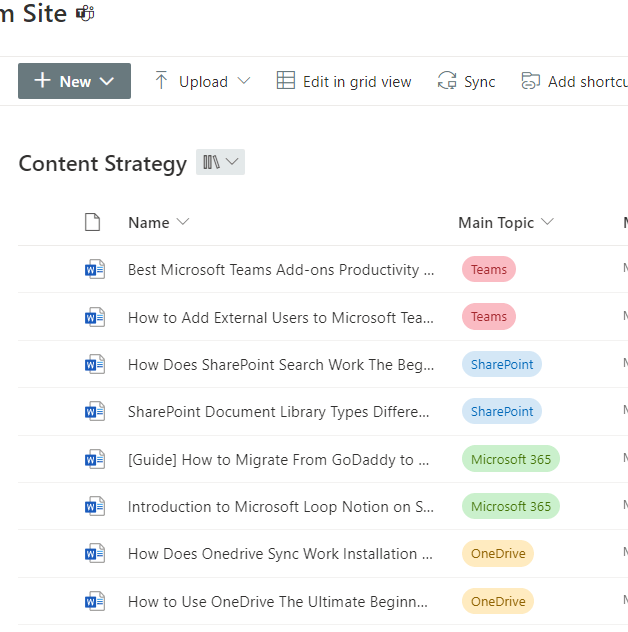Click SharePoint tag on SharePoint Search row

tap(502, 364)
